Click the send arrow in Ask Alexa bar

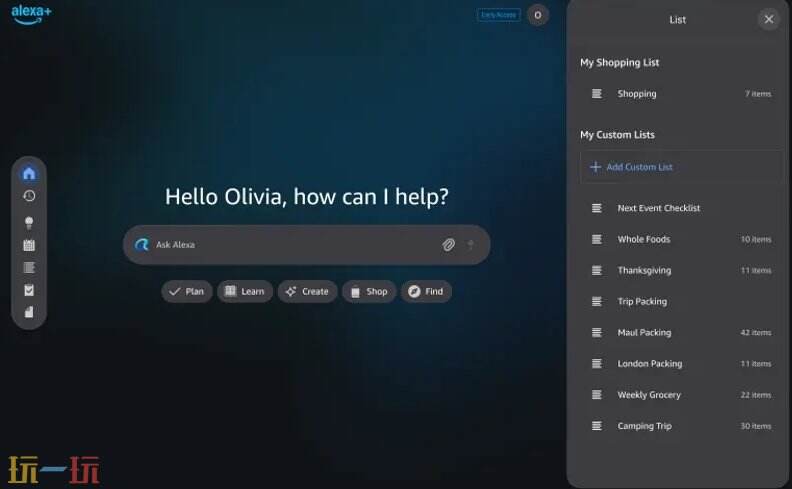(470, 245)
